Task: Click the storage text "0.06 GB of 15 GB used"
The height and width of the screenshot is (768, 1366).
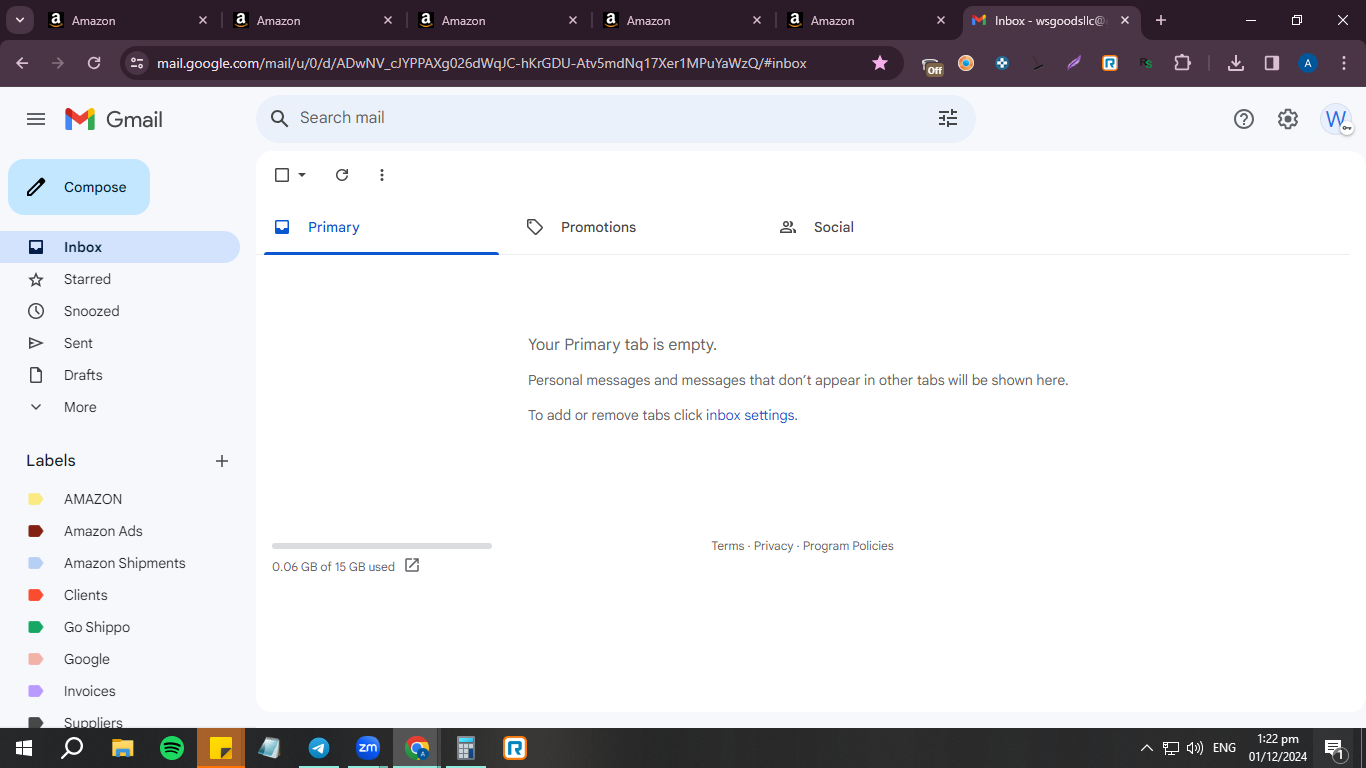Action: click(333, 567)
